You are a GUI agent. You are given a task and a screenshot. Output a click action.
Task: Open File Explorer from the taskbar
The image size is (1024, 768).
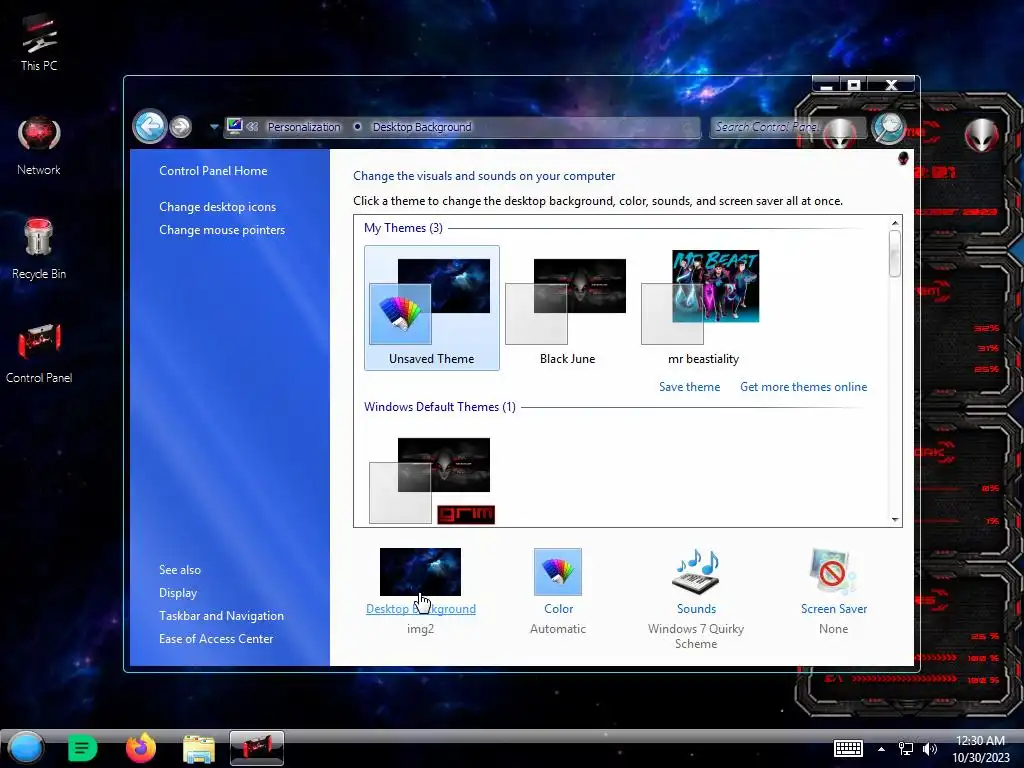click(x=199, y=749)
